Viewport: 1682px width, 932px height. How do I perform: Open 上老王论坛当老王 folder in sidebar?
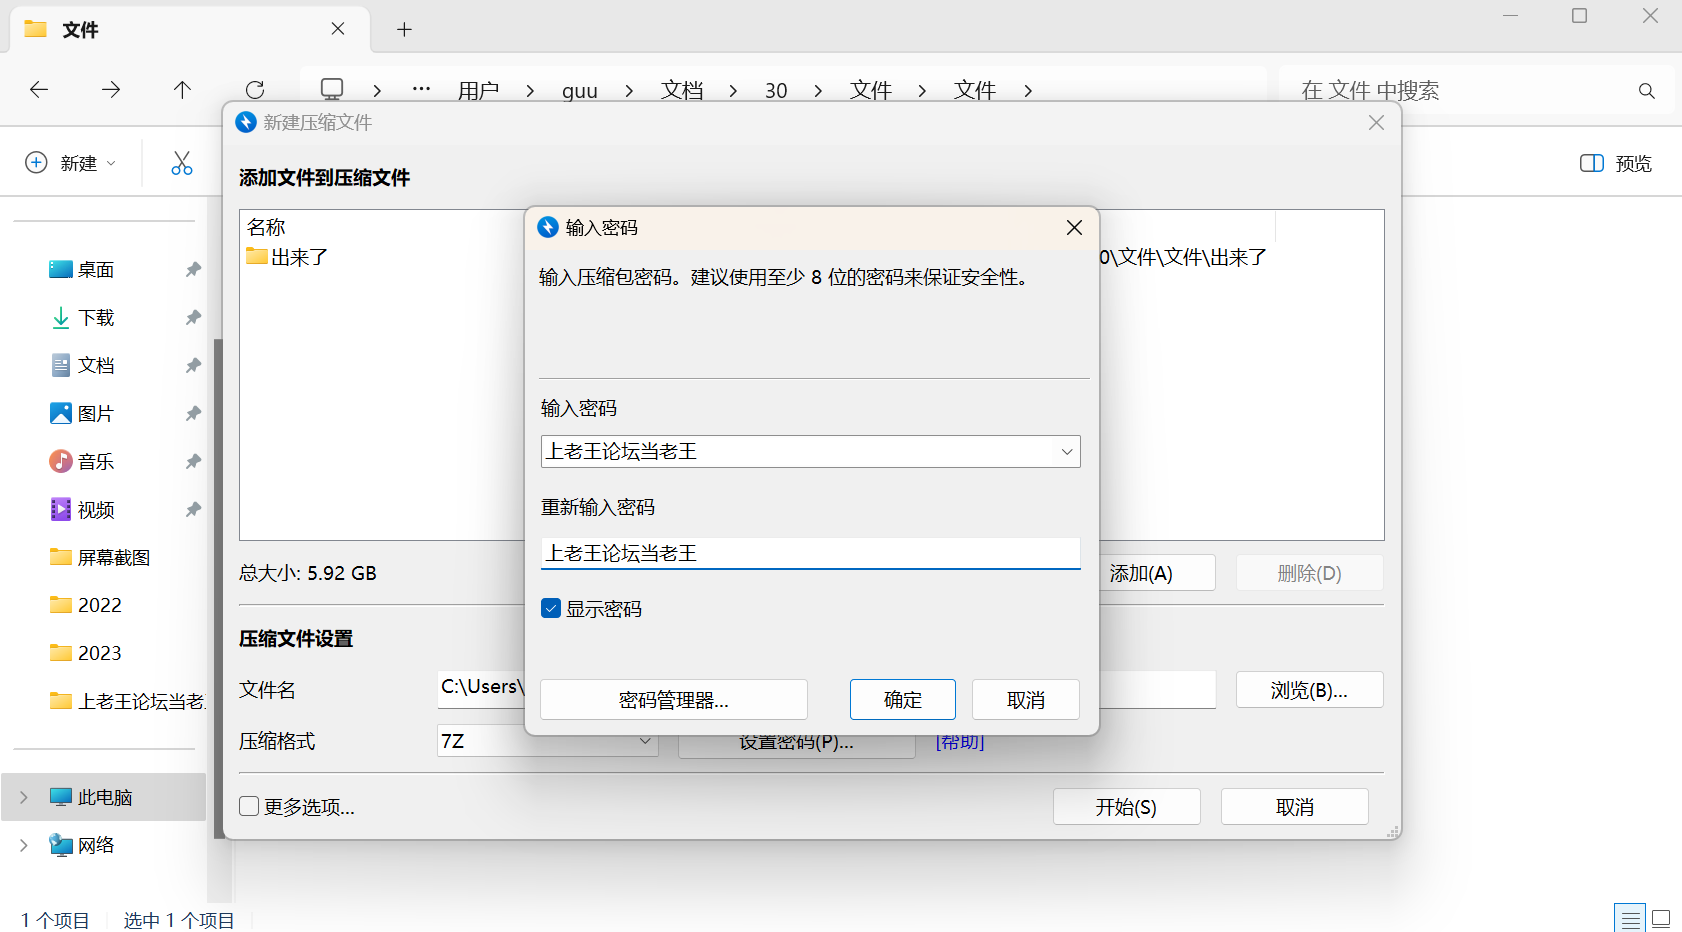coord(127,701)
